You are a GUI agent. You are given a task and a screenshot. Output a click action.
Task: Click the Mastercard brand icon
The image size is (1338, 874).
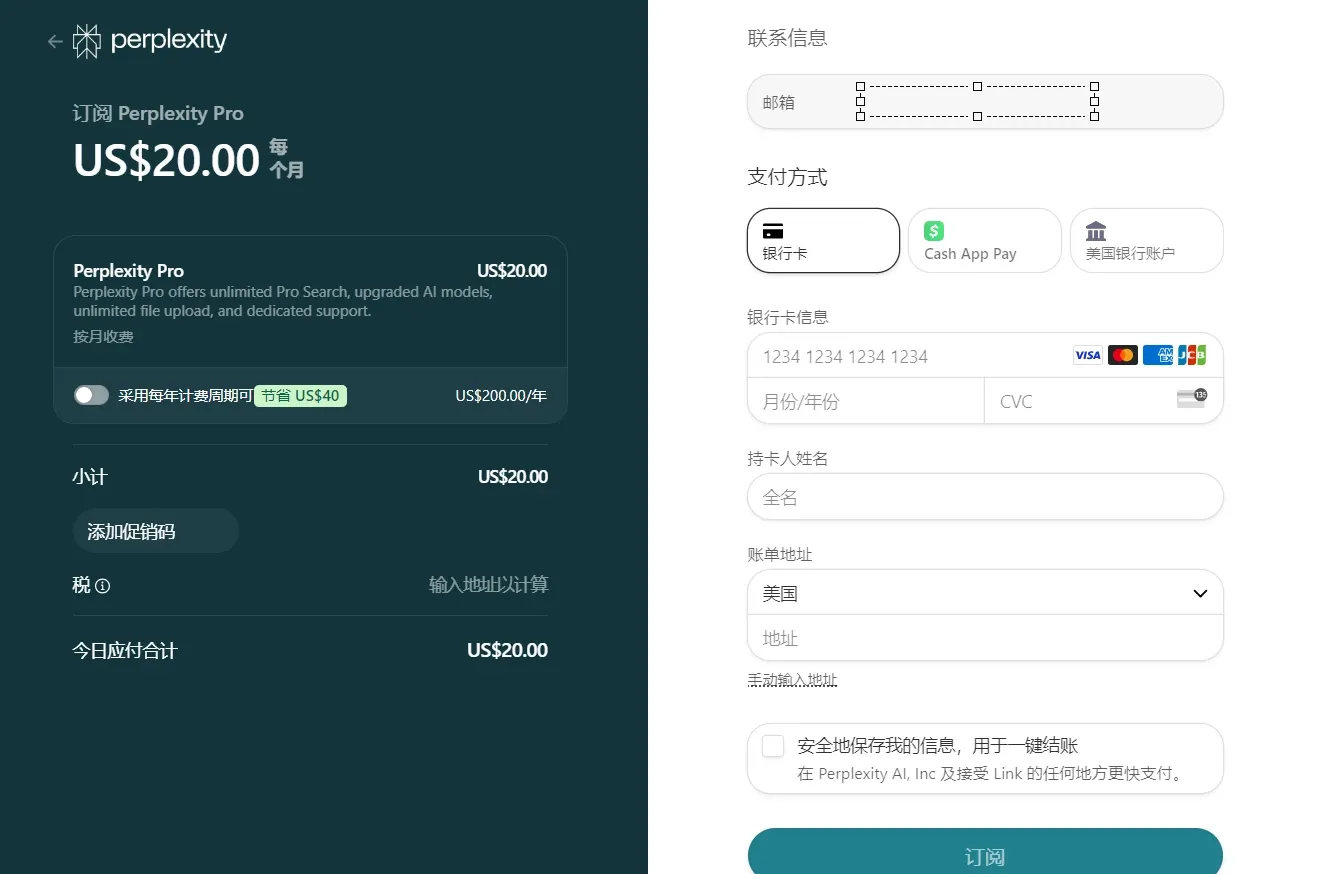click(1122, 354)
